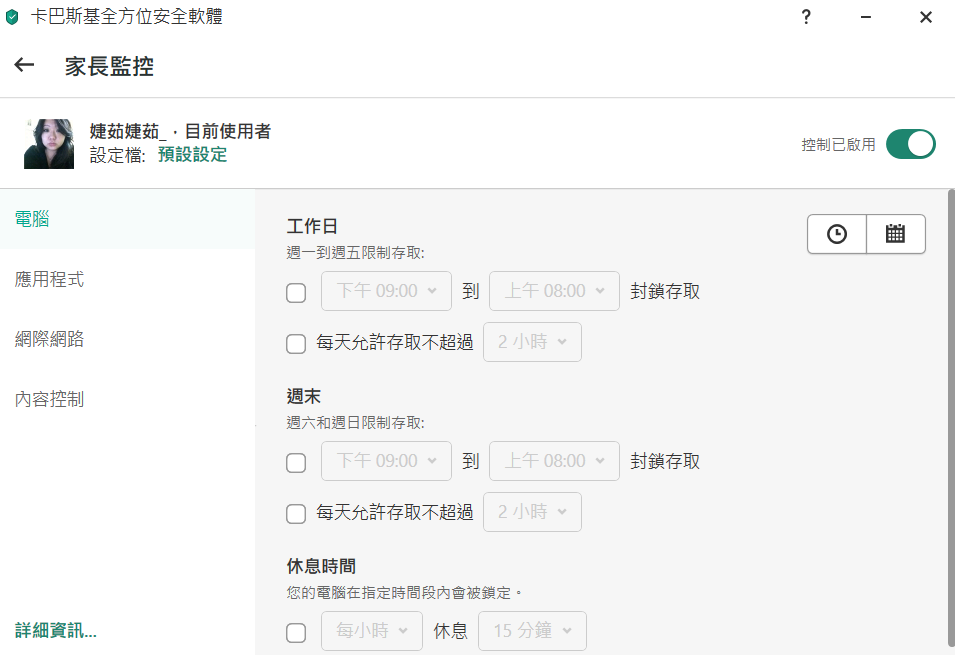Open the 內容控制 sidebar tab
The width and height of the screenshot is (955, 655).
[50, 399]
